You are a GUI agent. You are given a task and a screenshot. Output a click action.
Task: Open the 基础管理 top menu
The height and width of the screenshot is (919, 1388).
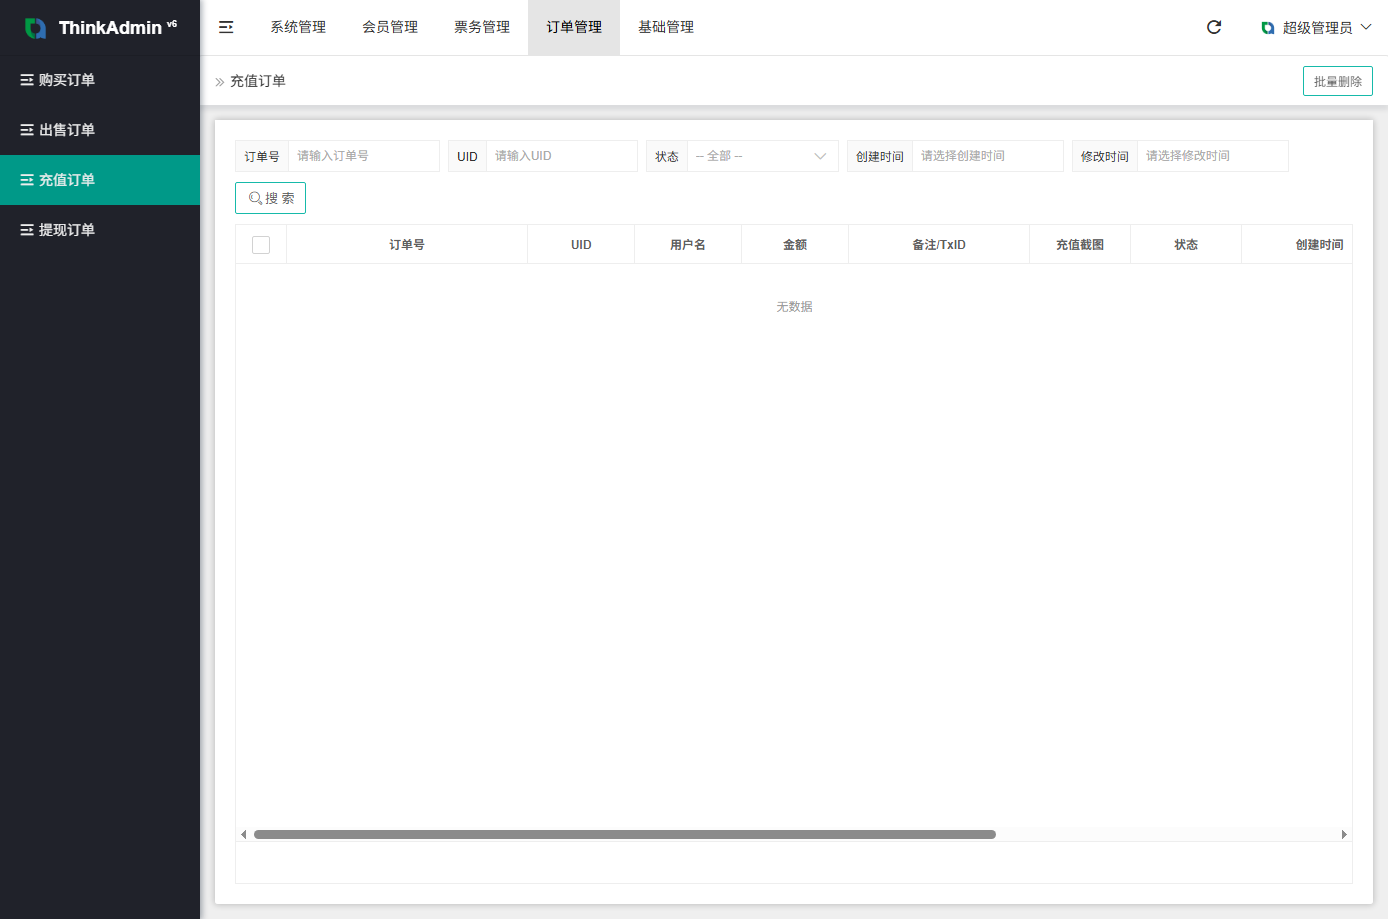(666, 27)
